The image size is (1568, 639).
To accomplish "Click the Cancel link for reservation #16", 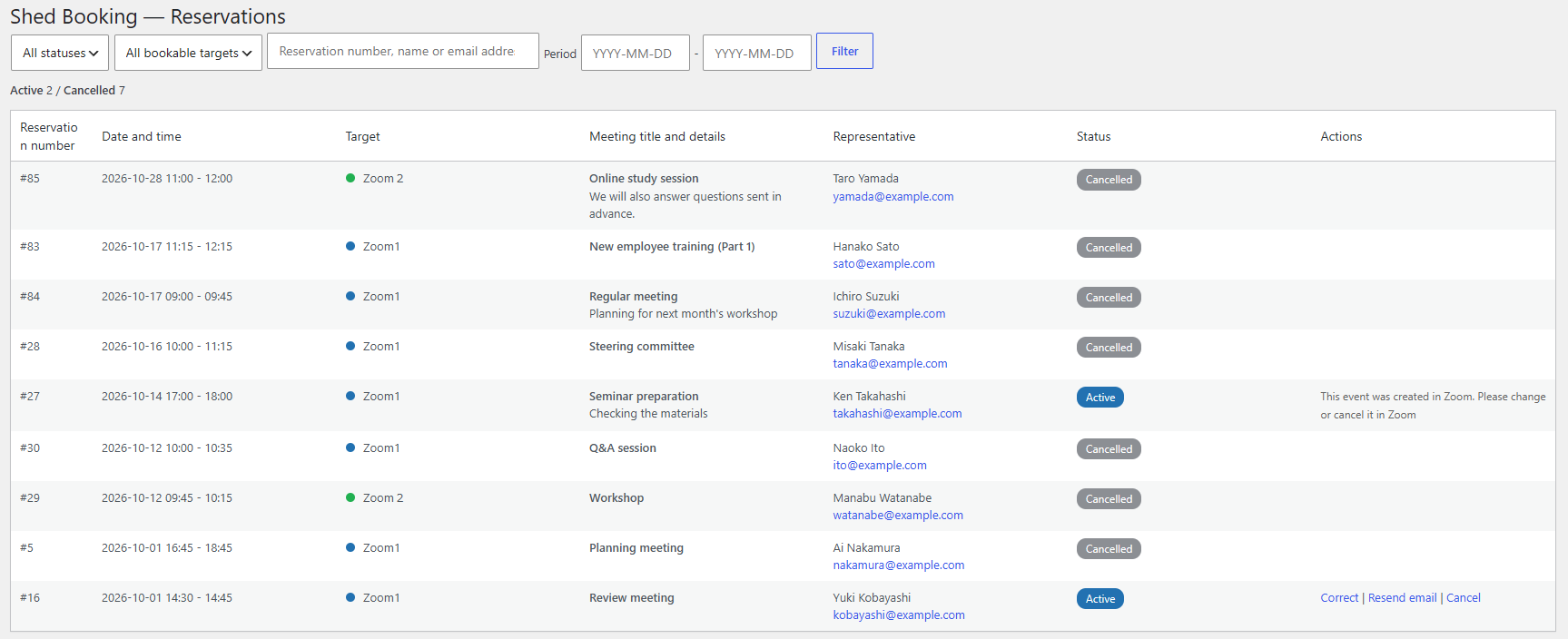I will coord(1463,598).
